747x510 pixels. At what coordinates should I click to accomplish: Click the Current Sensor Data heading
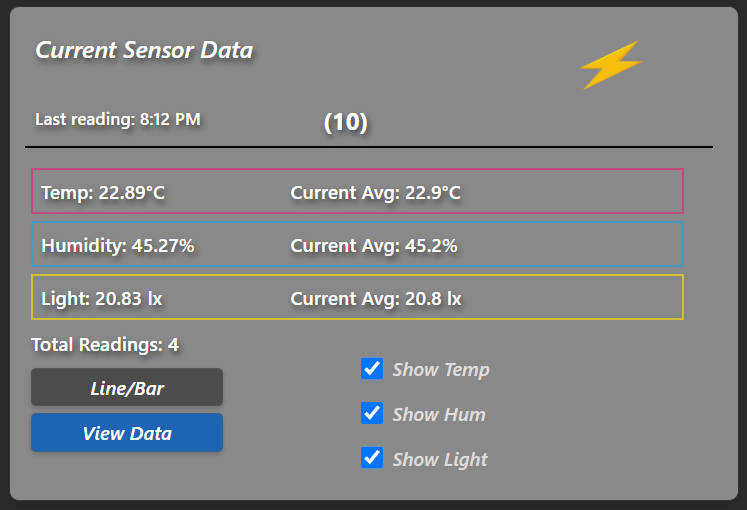pyautogui.click(x=144, y=50)
